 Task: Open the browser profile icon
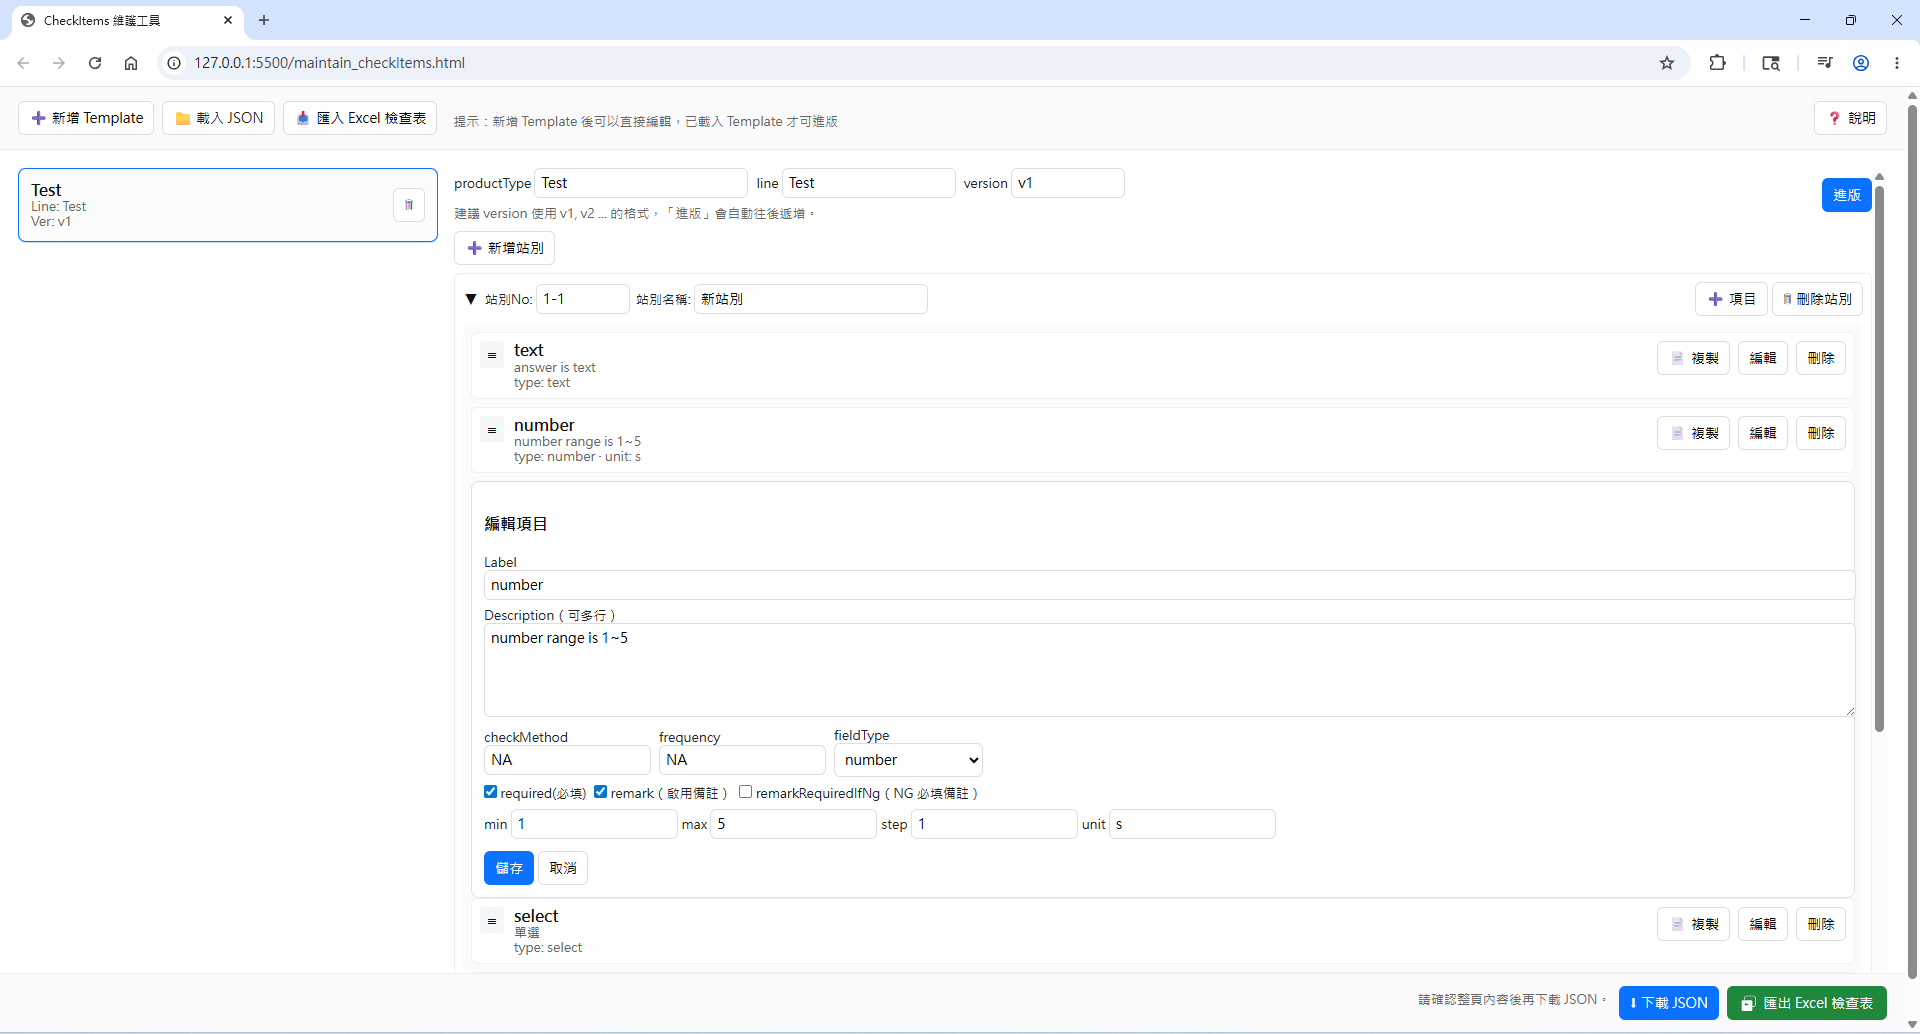(1861, 63)
